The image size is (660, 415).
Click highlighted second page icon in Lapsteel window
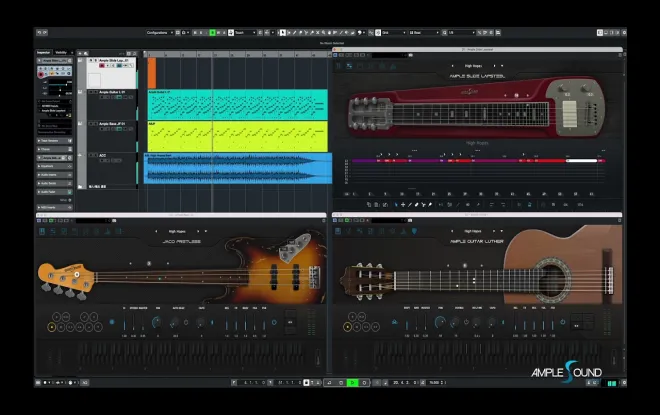349,66
